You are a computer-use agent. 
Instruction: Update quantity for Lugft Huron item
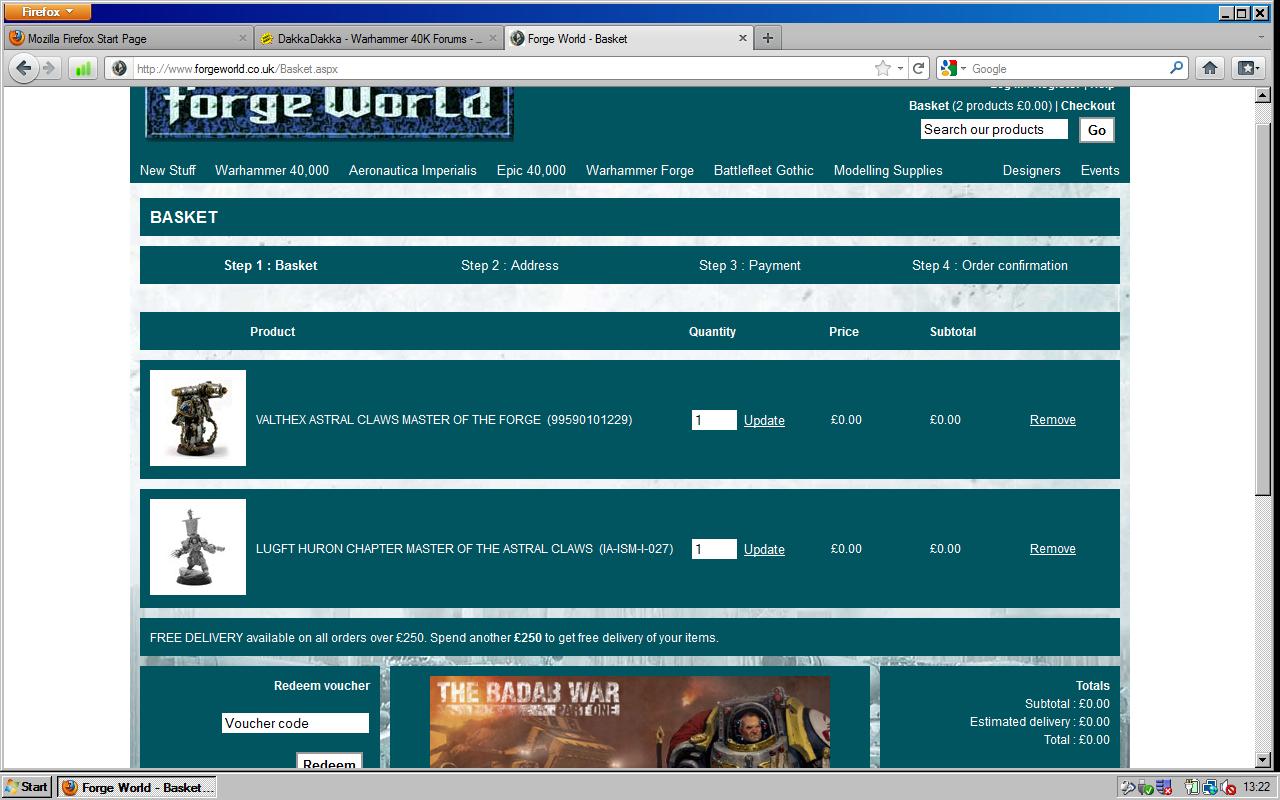[764, 549]
